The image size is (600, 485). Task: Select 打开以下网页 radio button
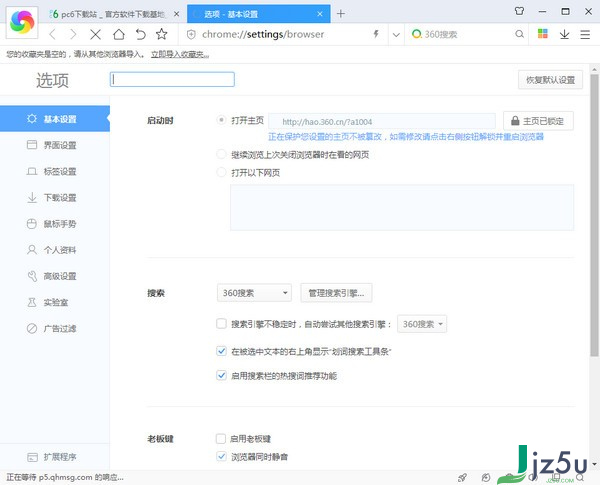point(221,172)
